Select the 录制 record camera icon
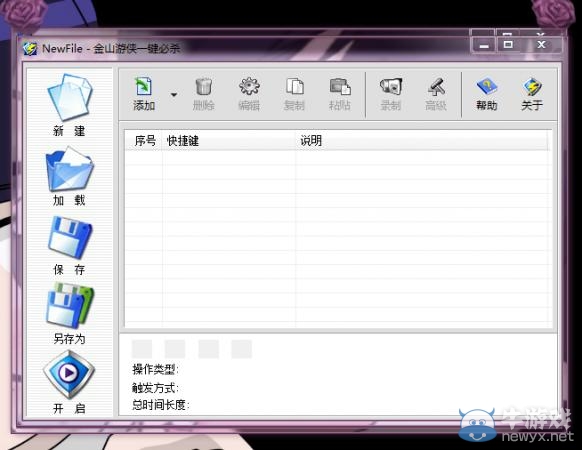This screenshot has height=450, width=582. coord(391,86)
